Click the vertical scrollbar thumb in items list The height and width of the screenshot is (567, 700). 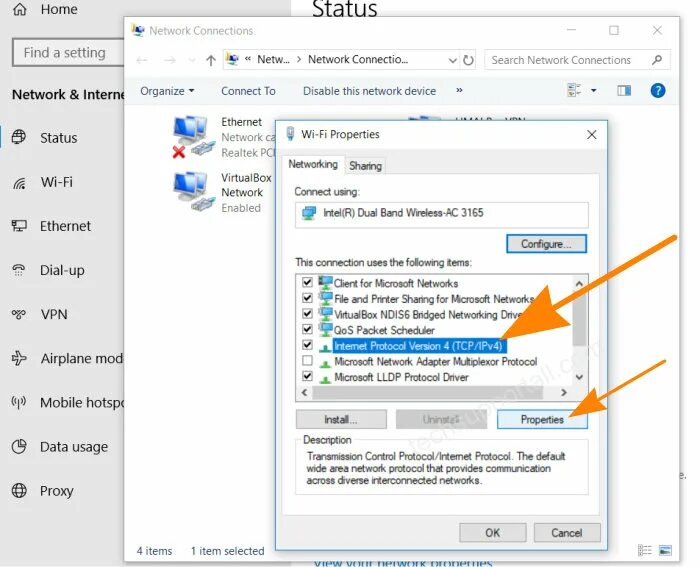[579, 318]
